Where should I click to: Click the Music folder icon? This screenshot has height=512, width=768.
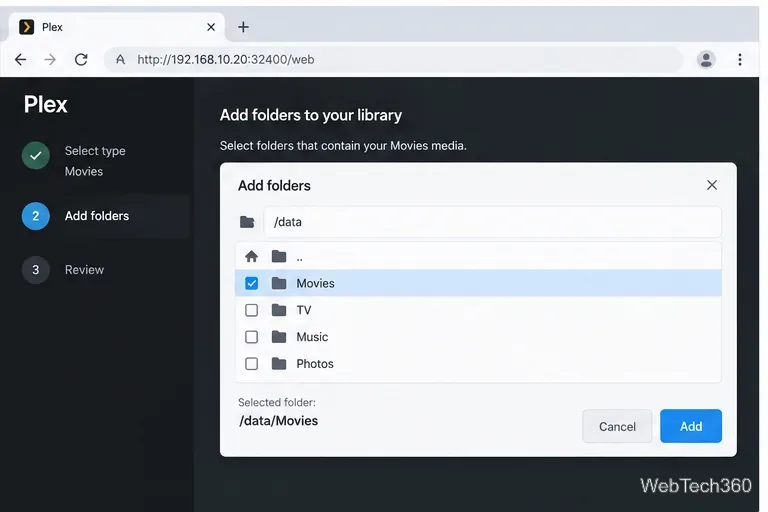(x=279, y=337)
